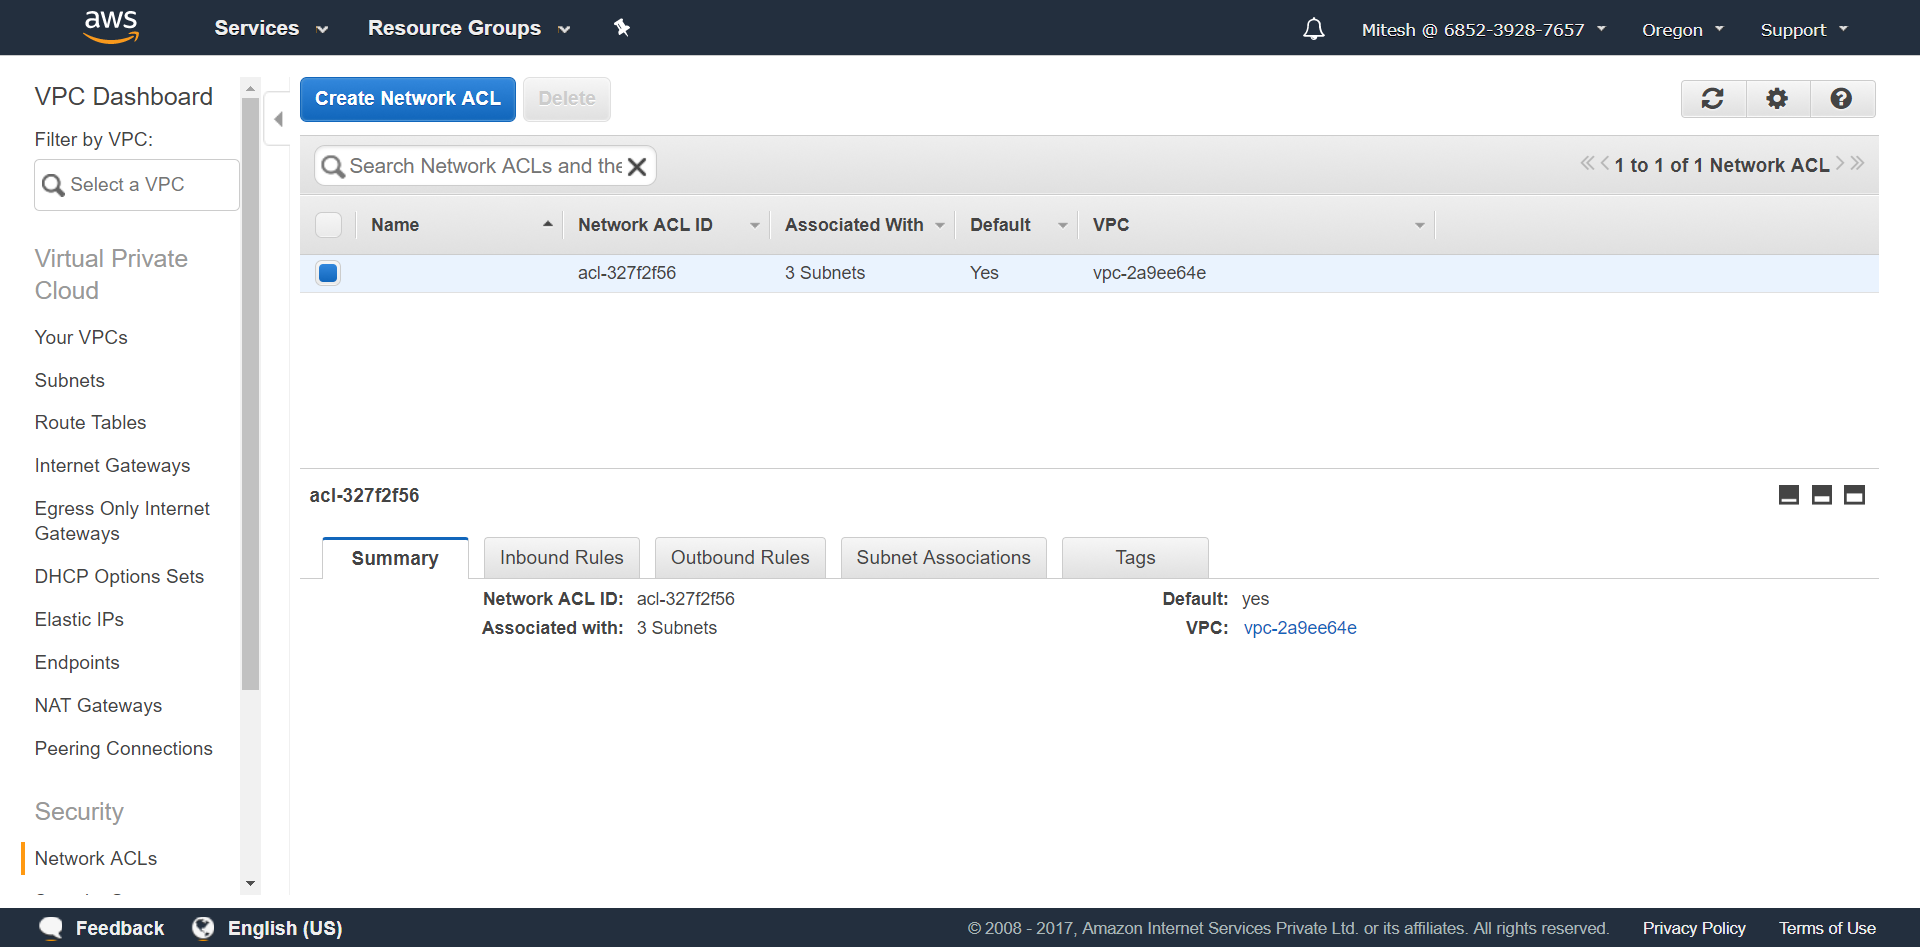
Task: Open Your VPCs in sidebar
Action: 81,338
